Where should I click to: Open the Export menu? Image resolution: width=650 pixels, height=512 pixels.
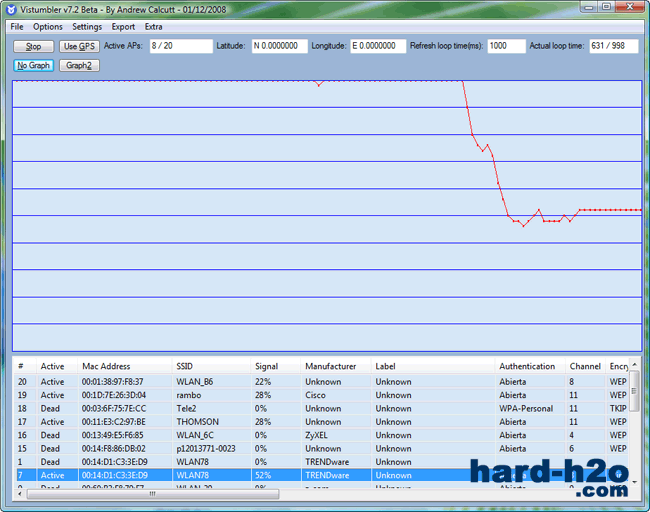click(x=123, y=26)
